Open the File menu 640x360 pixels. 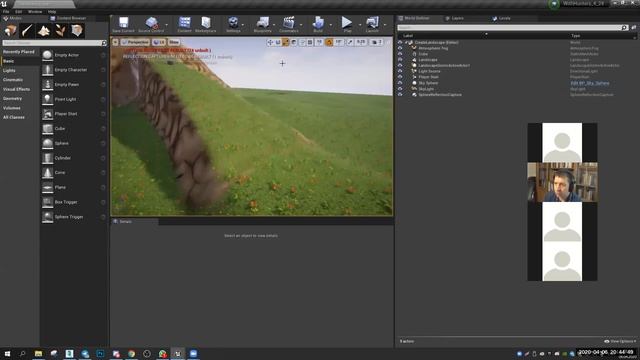[x=6, y=12]
